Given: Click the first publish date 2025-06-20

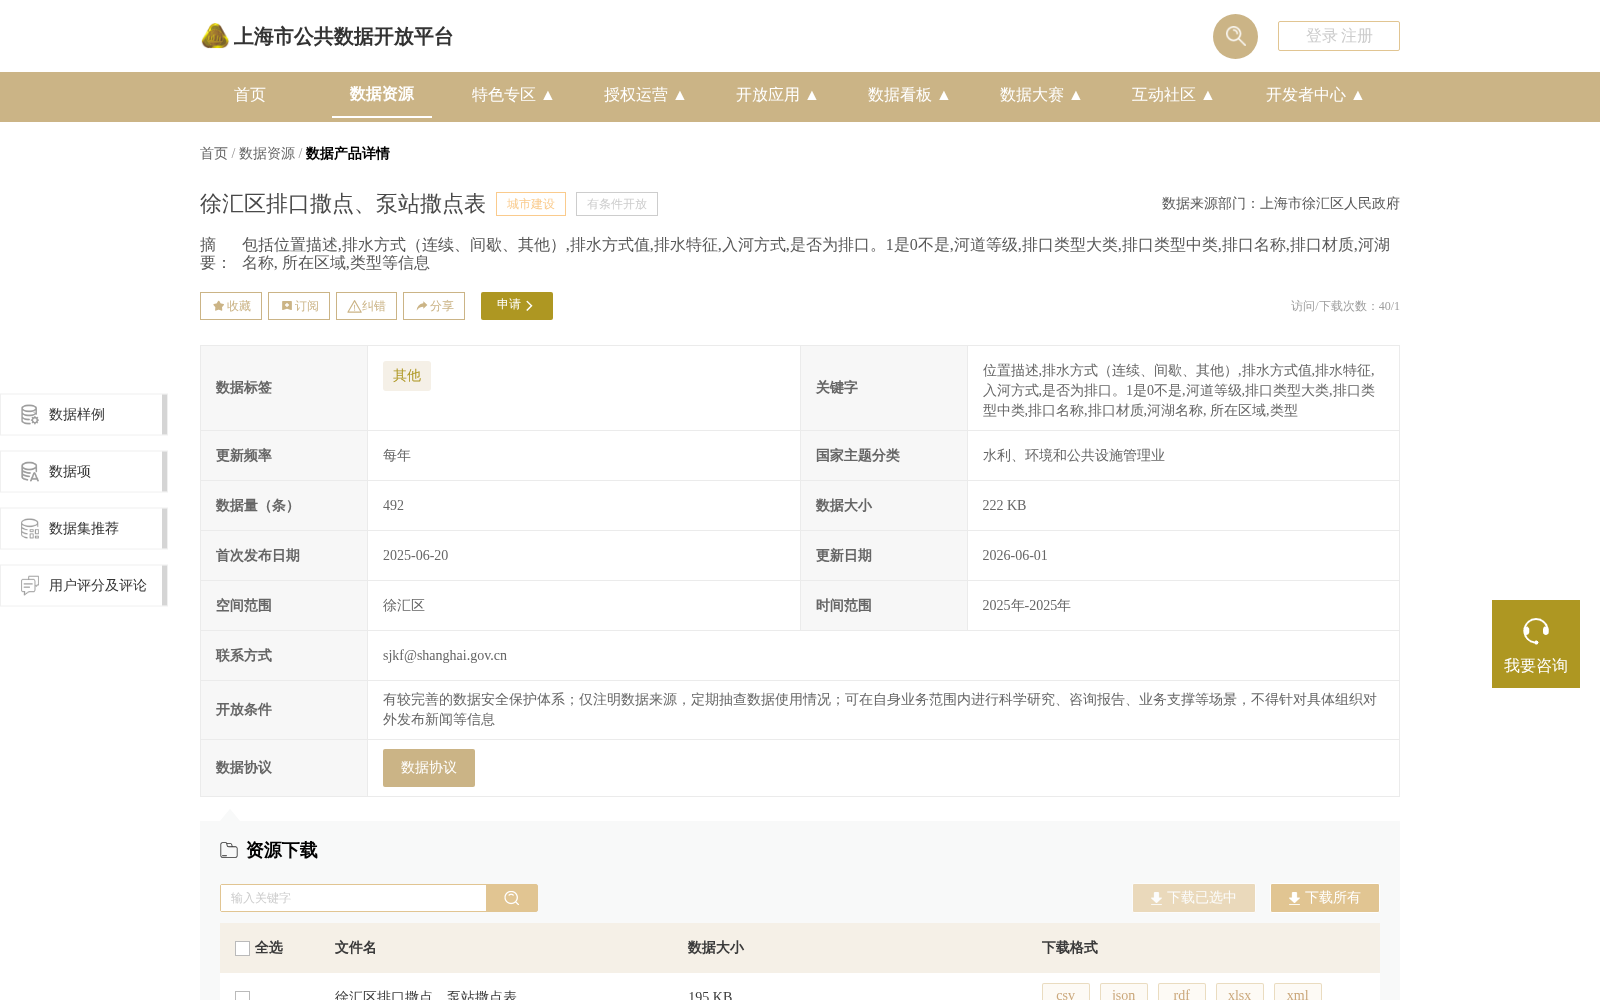Looking at the screenshot, I should tap(416, 556).
